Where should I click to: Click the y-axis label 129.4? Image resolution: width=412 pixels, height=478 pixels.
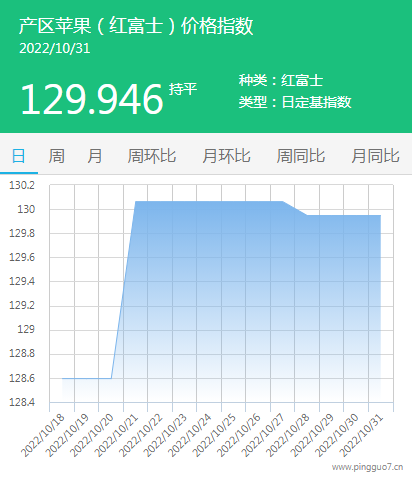click(x=22, y=281)
